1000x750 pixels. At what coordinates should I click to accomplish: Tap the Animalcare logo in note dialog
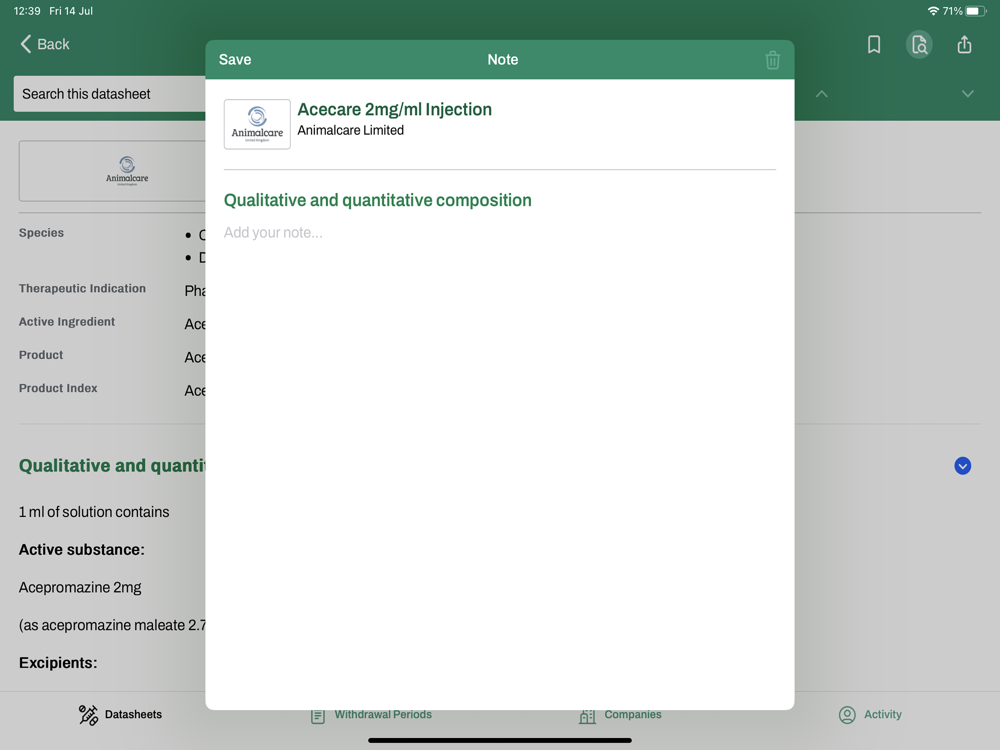(x=257, y=124)
